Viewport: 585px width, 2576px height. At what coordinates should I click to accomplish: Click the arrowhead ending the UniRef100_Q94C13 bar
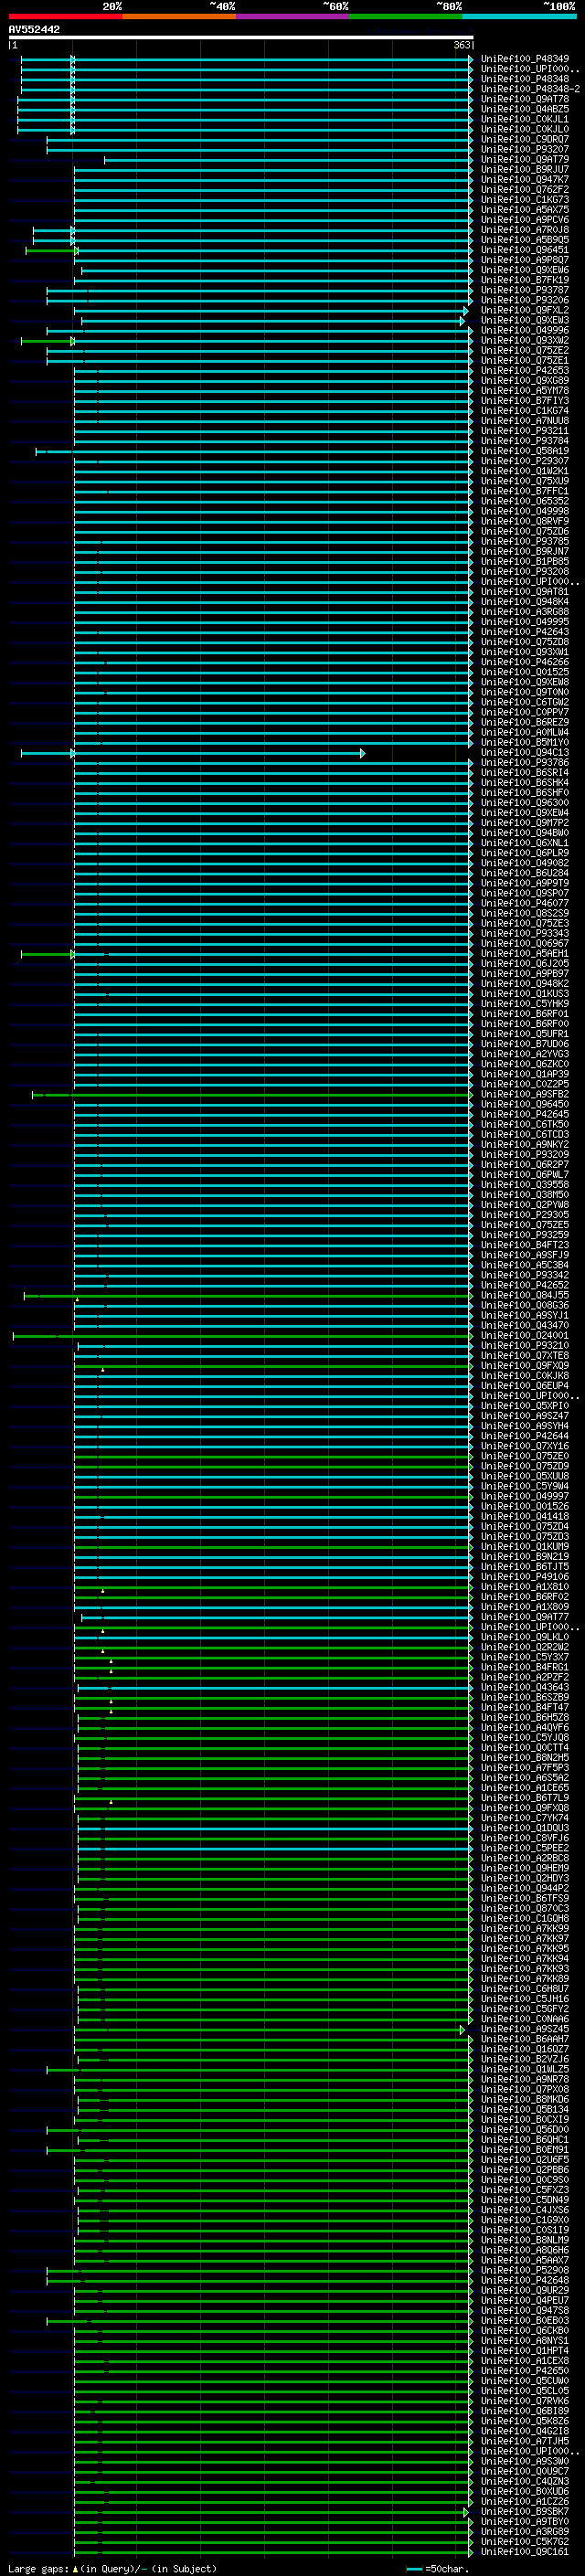point(363,753)
